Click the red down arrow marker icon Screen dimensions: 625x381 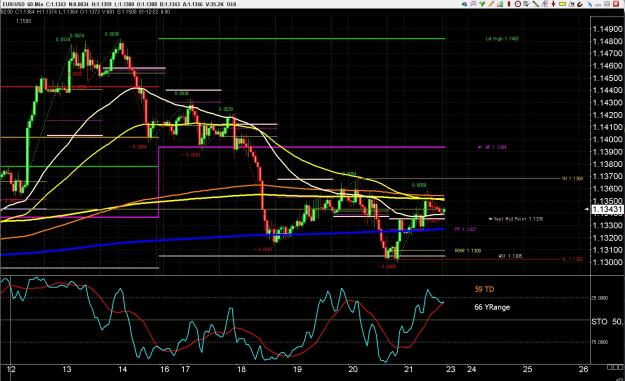click(x=554, y=4)
